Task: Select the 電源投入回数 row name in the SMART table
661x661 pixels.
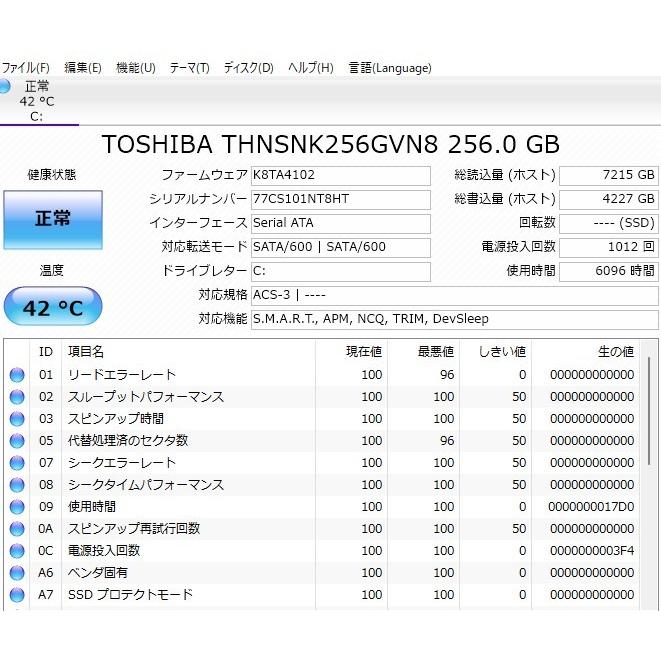Action: [x=104, y=551]
